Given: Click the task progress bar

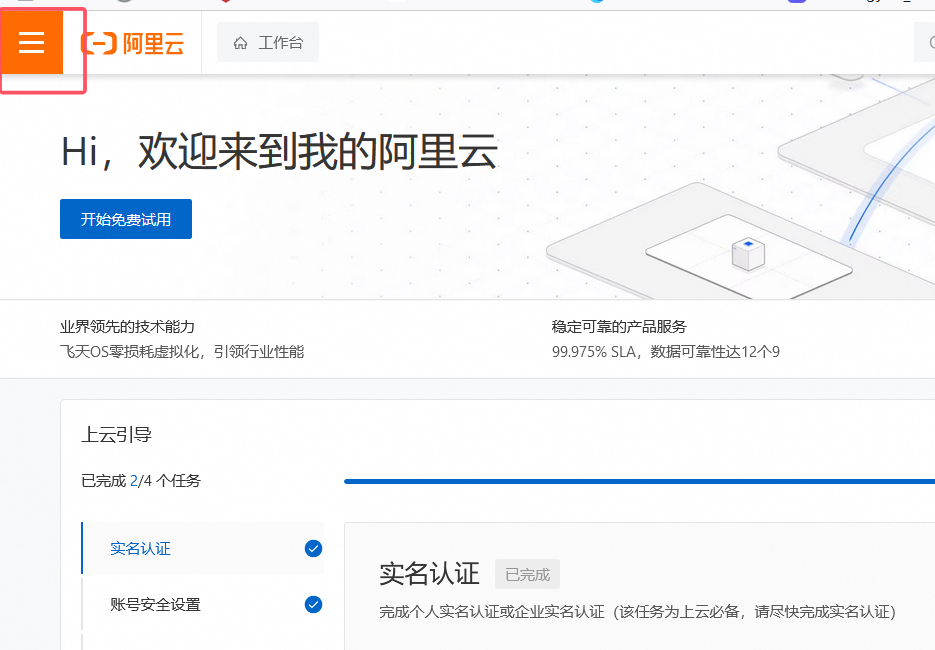Looking at the screenshot, I should pyautogui.click(x=639, y=481).
